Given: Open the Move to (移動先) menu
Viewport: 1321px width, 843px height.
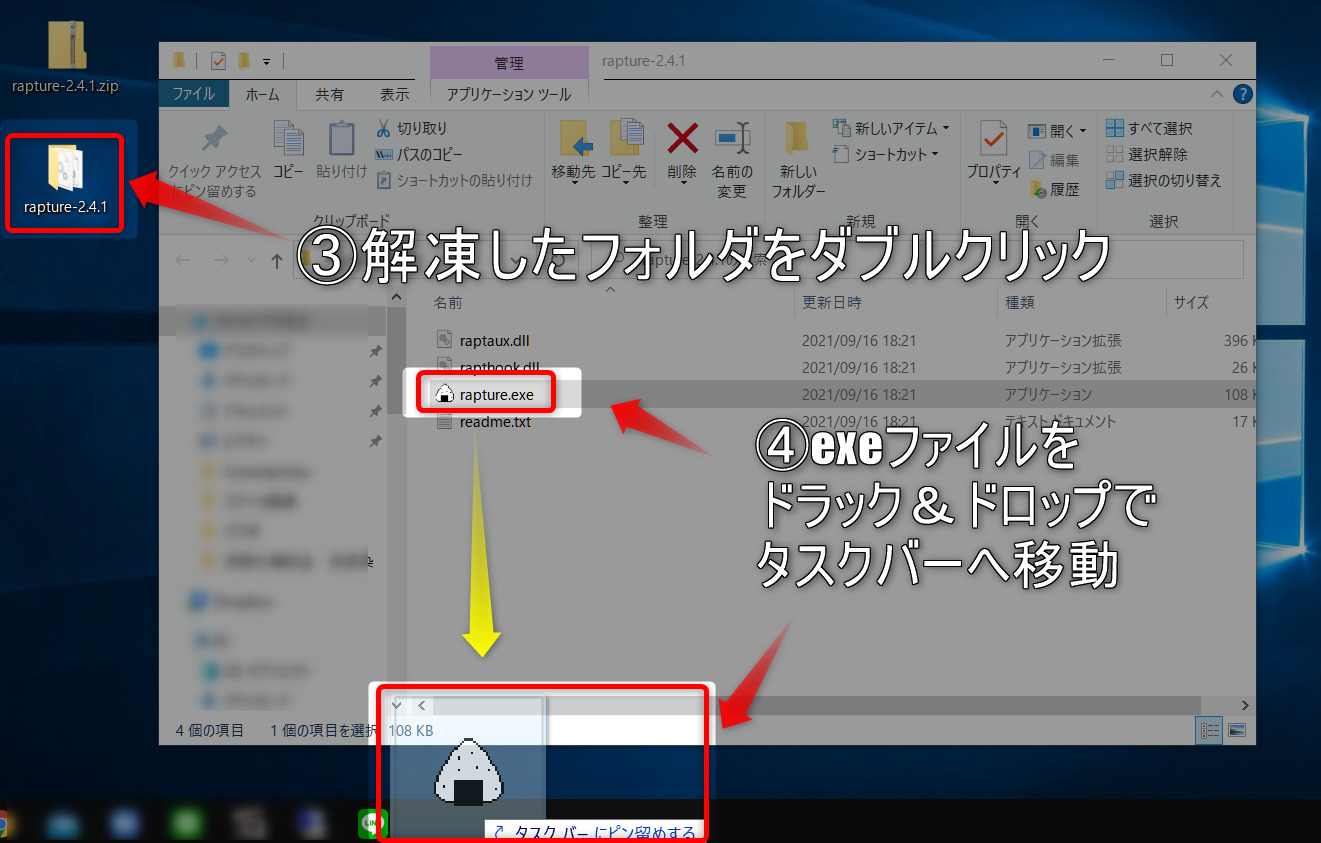Looking at the screenshot, I should 573,152.
